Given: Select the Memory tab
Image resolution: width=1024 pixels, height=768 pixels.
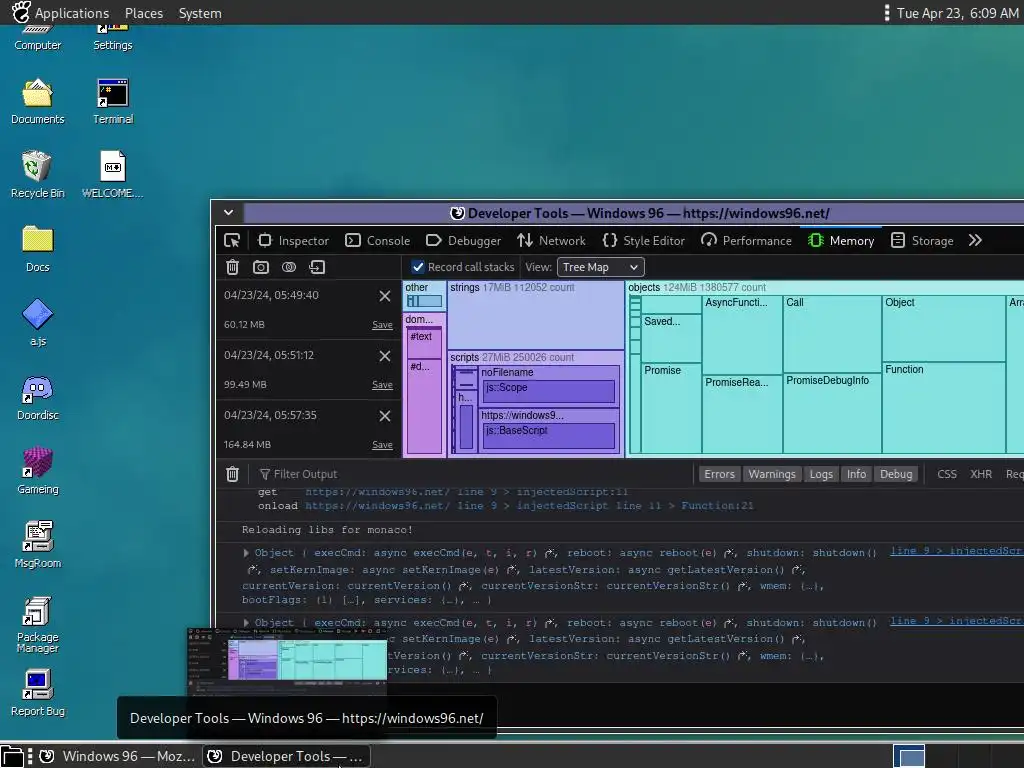Looking at the screenshot, I should [x=841, y=240].
